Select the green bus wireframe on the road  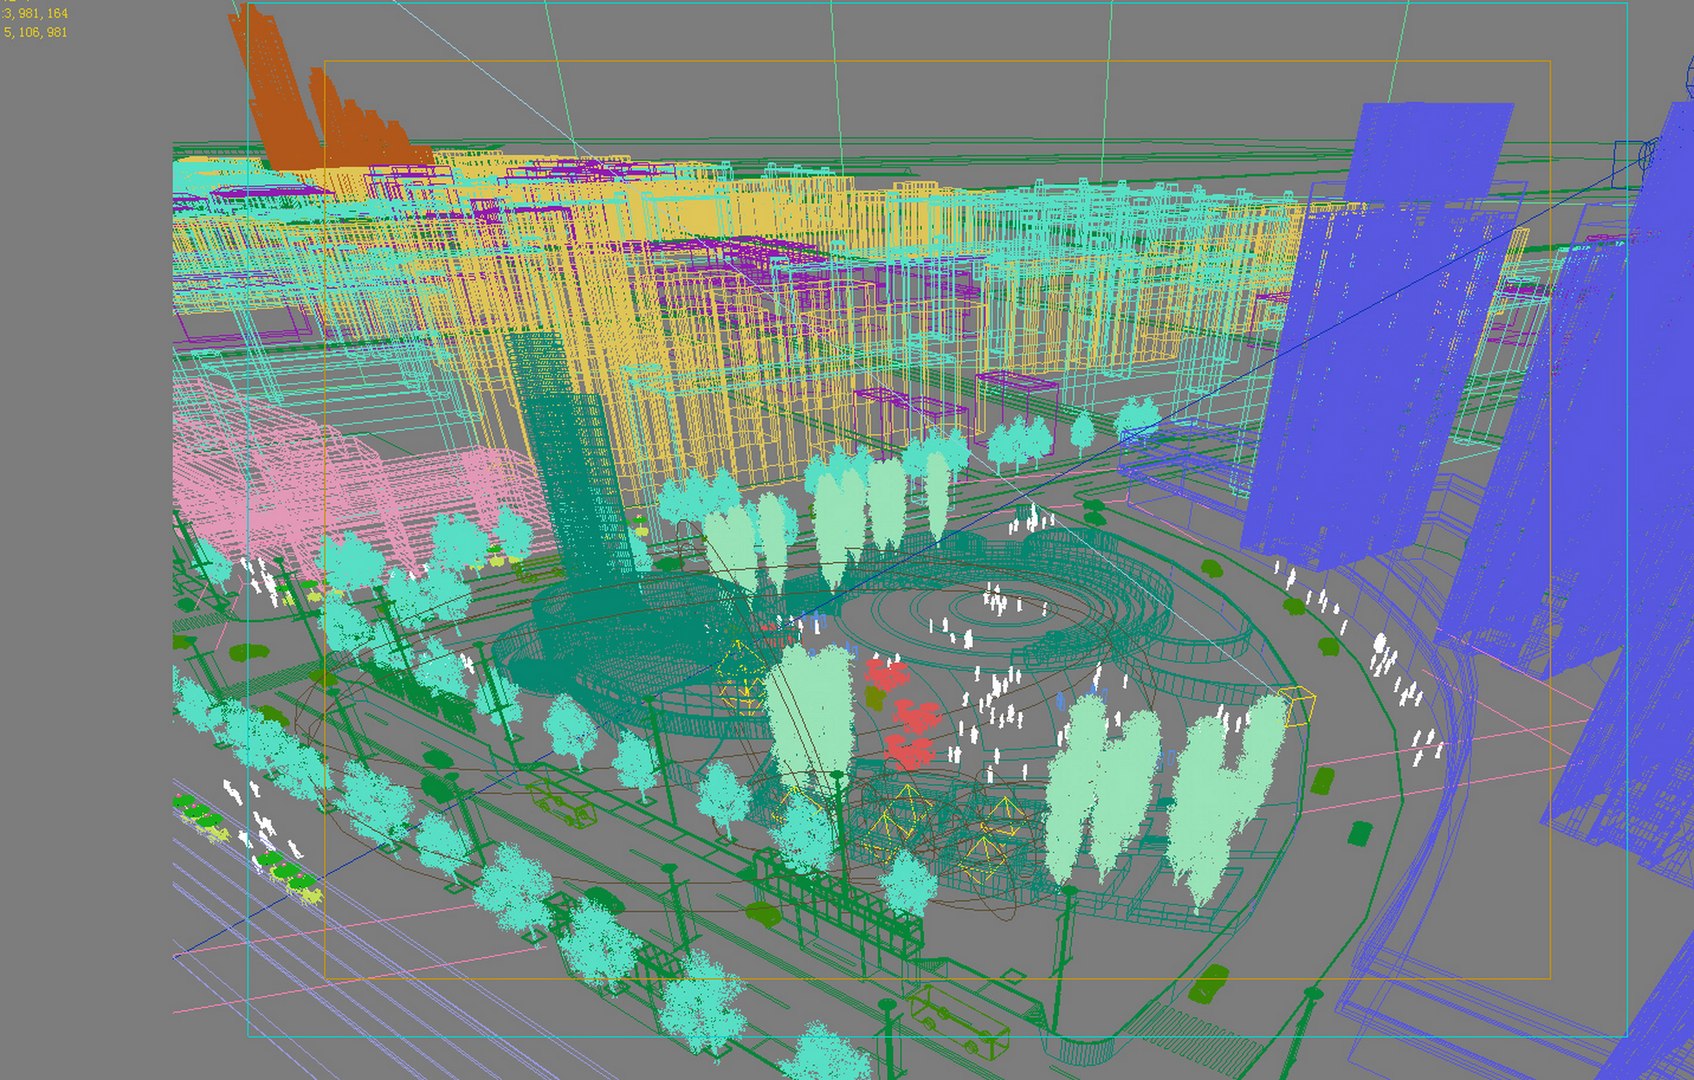(x=958, y=1021)
